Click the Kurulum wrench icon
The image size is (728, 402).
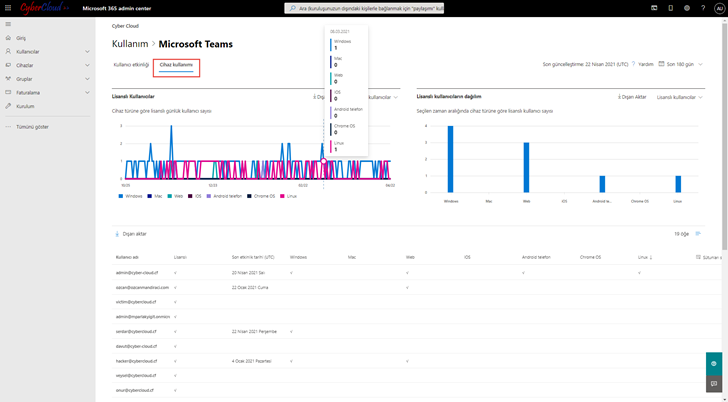coord(8,106)
